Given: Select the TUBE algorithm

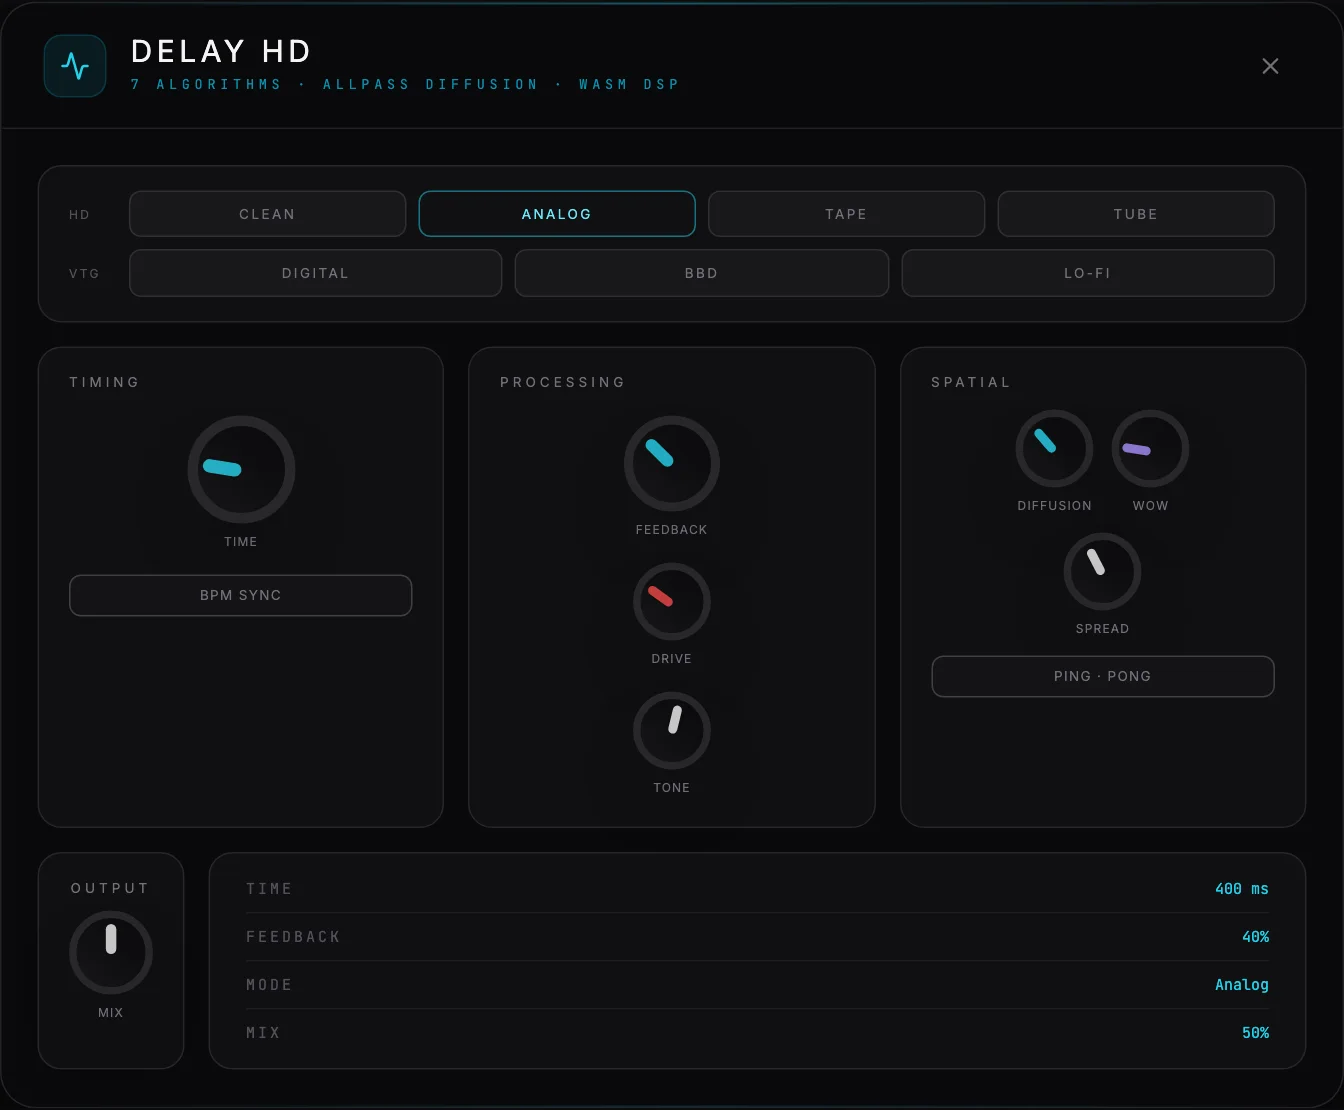Looking at the screenshot, I should [x=1136, y=214].
